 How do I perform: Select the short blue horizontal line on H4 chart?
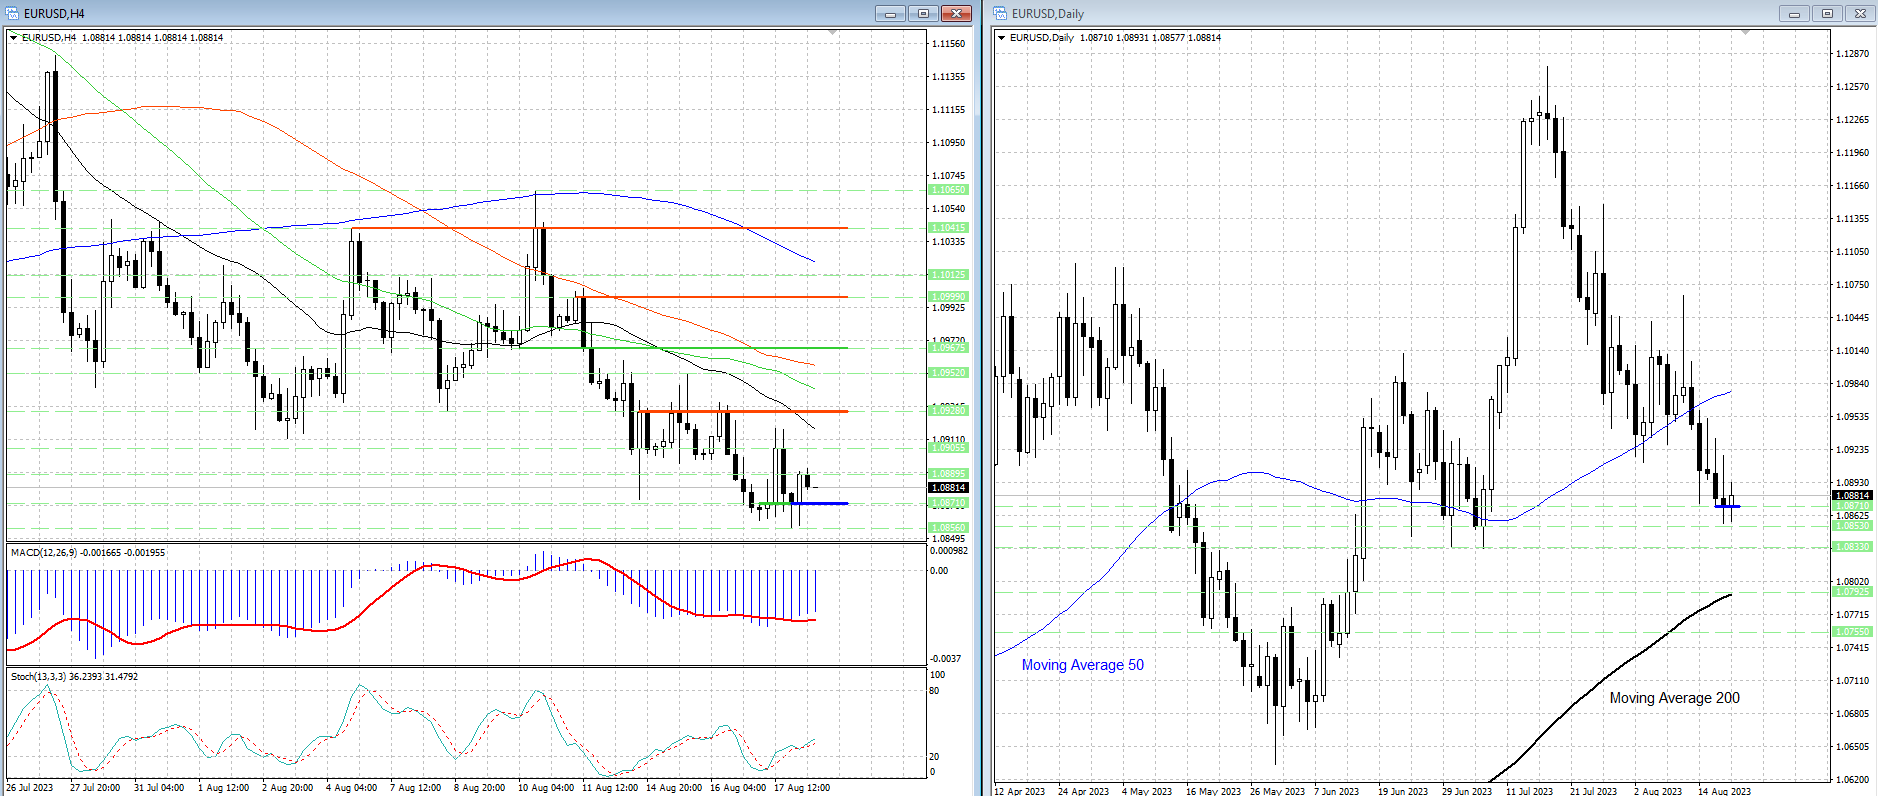click(x=820, y=503)
